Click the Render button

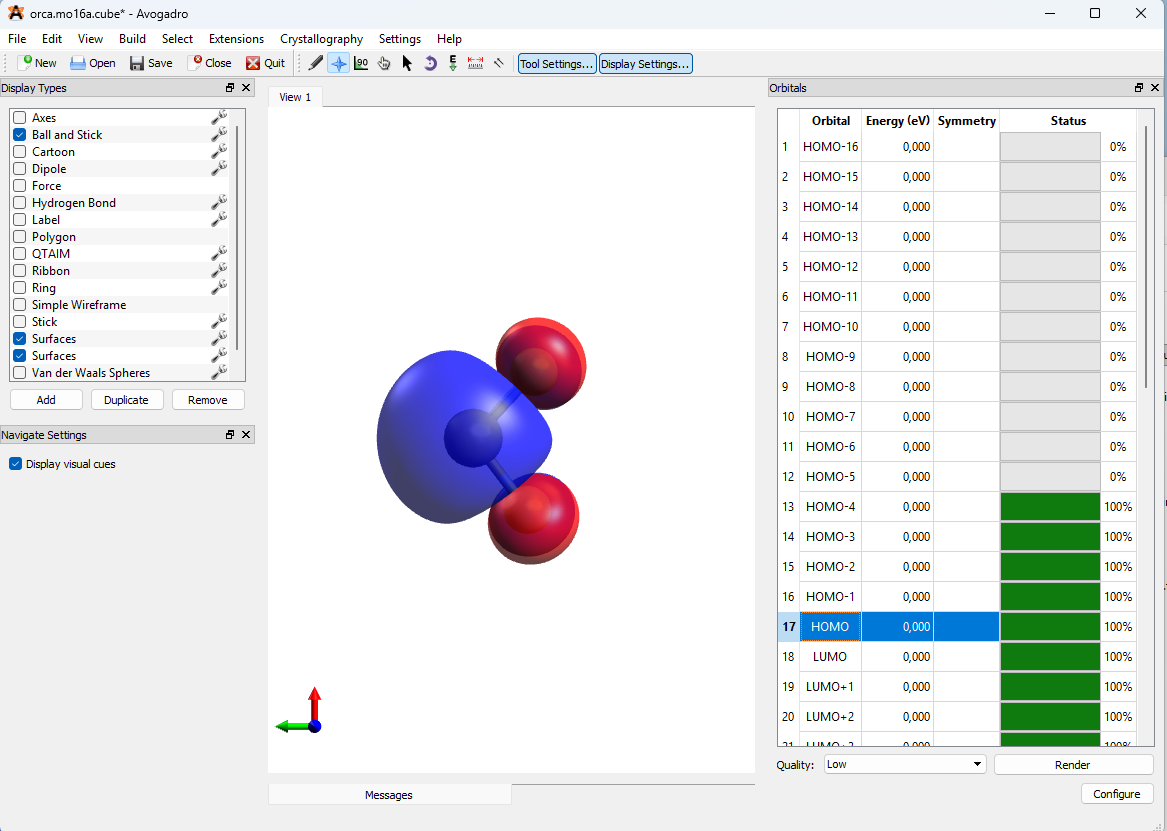[1072, 764]
